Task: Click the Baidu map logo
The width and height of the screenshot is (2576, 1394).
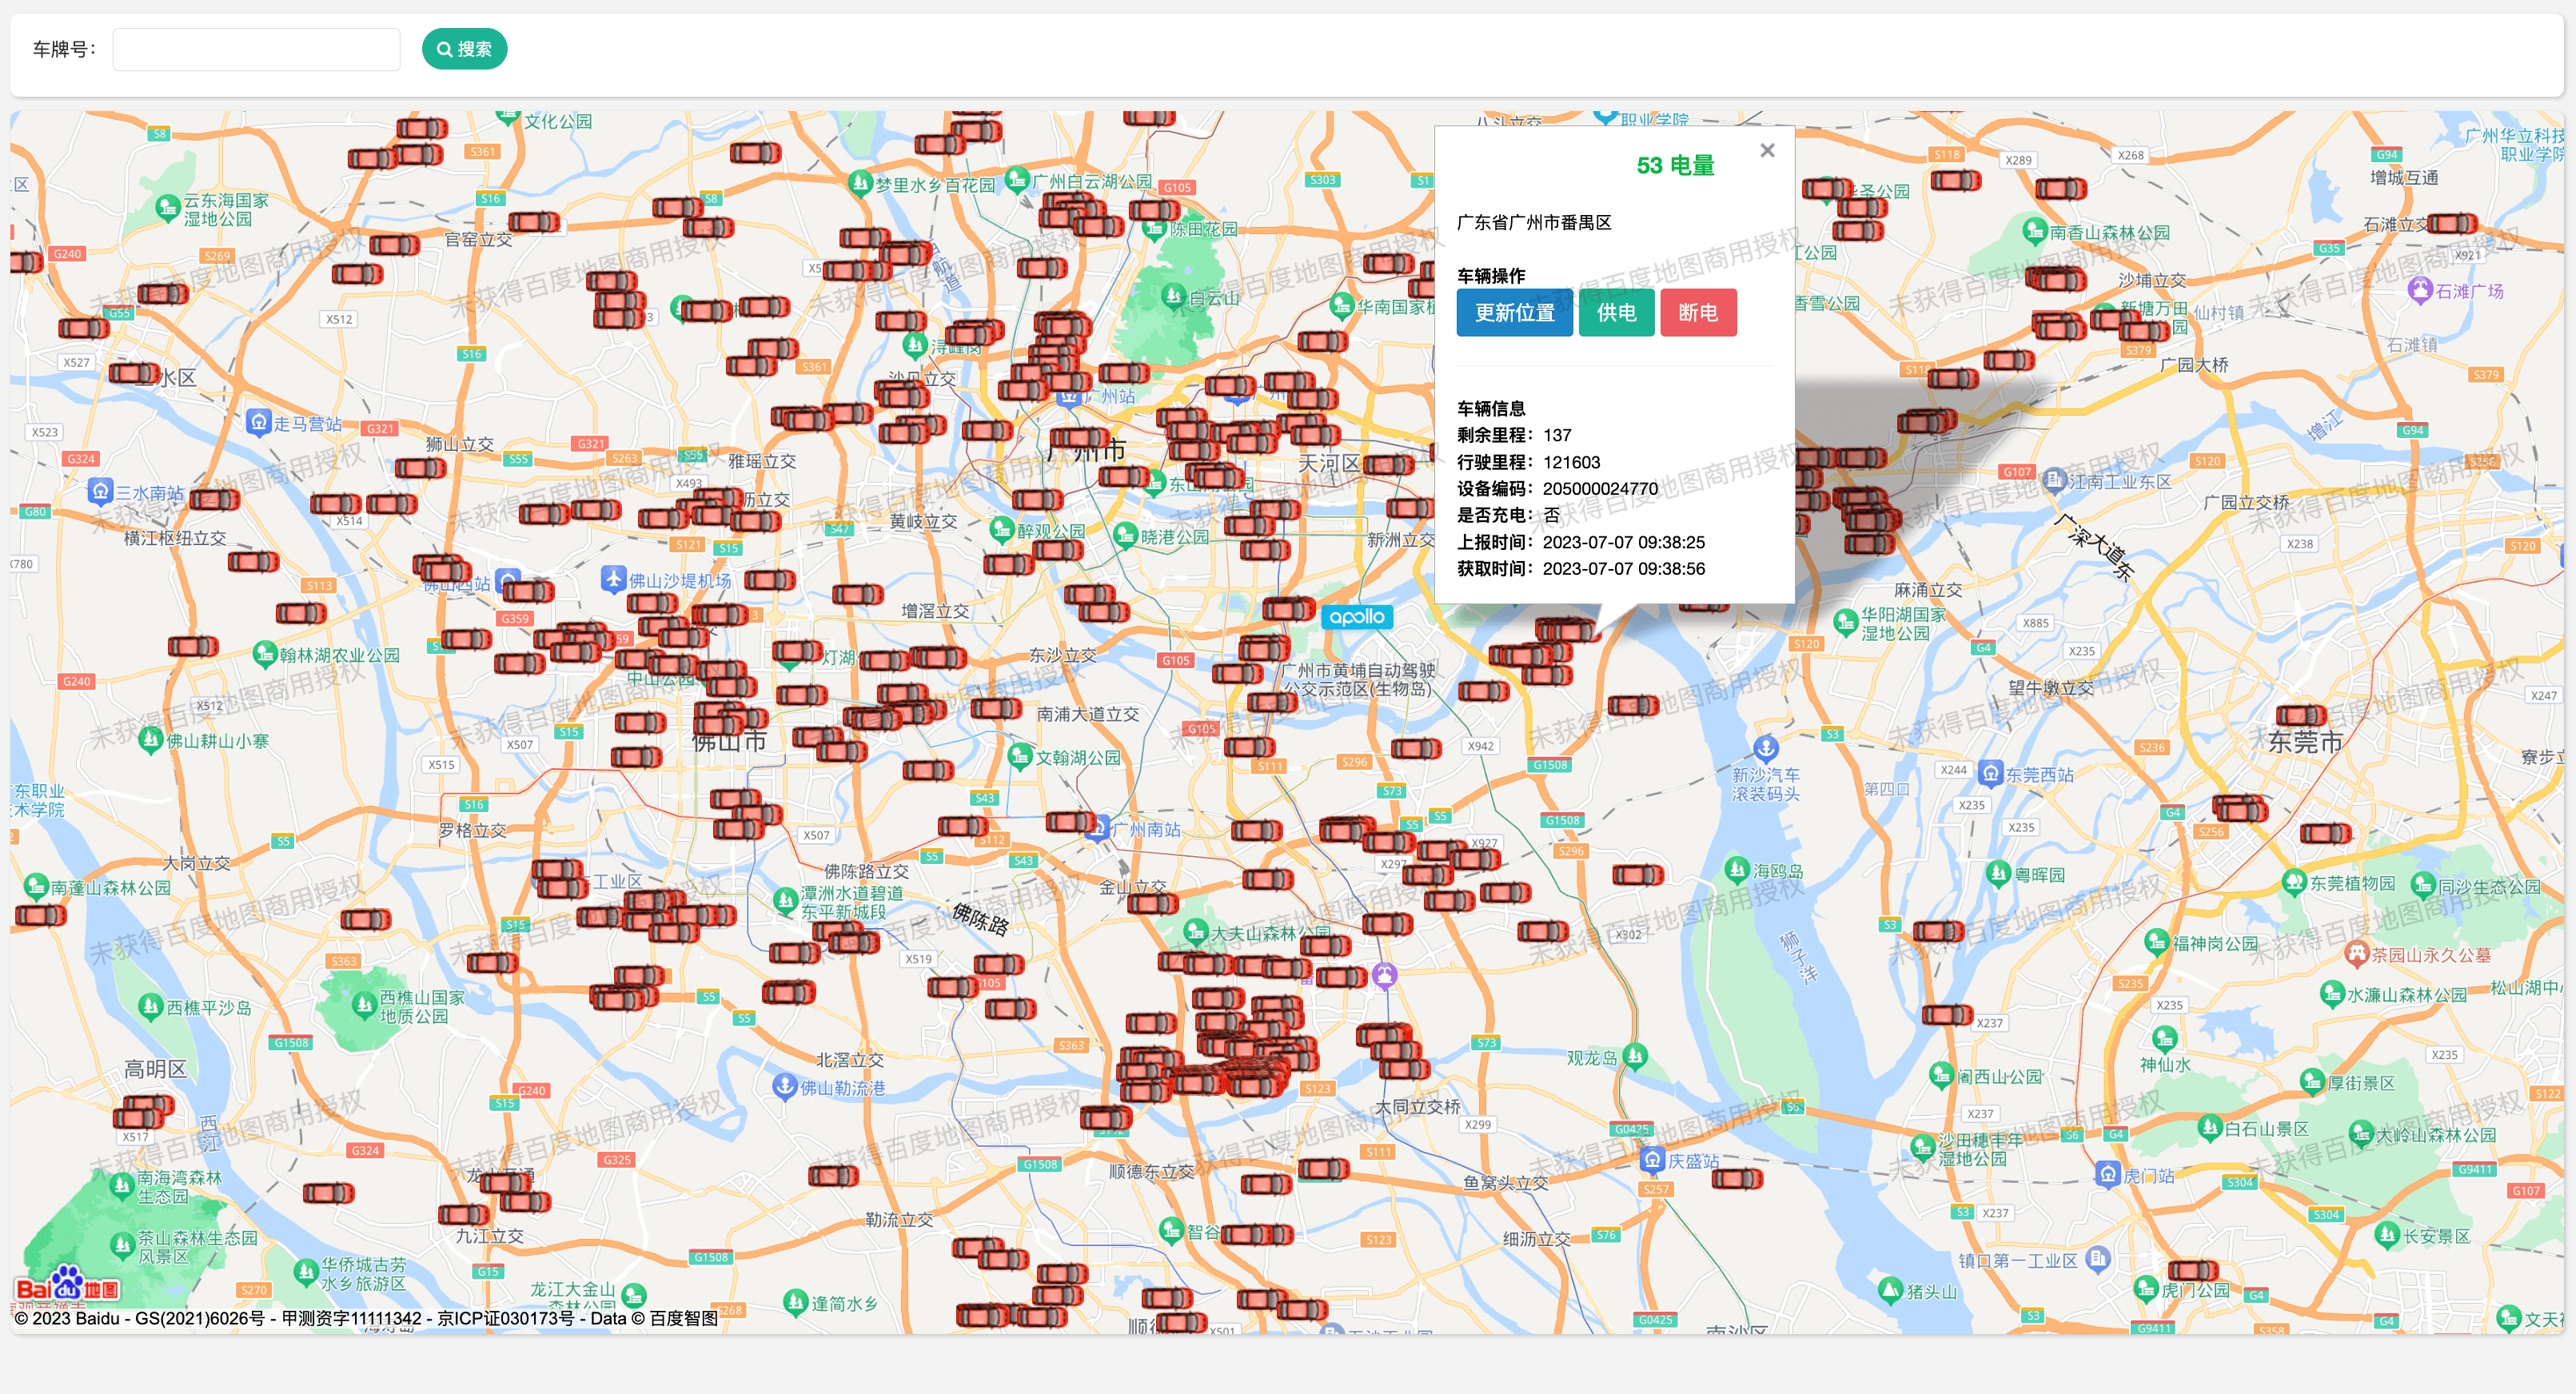Action: [x=67, y=1284]
